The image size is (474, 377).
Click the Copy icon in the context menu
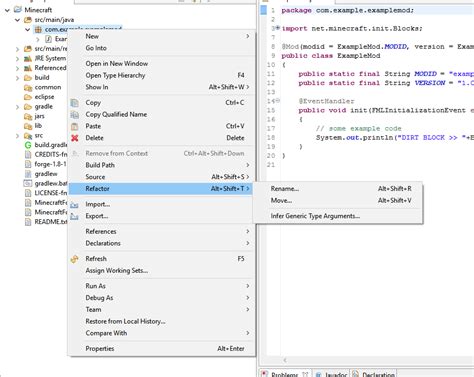75,103
